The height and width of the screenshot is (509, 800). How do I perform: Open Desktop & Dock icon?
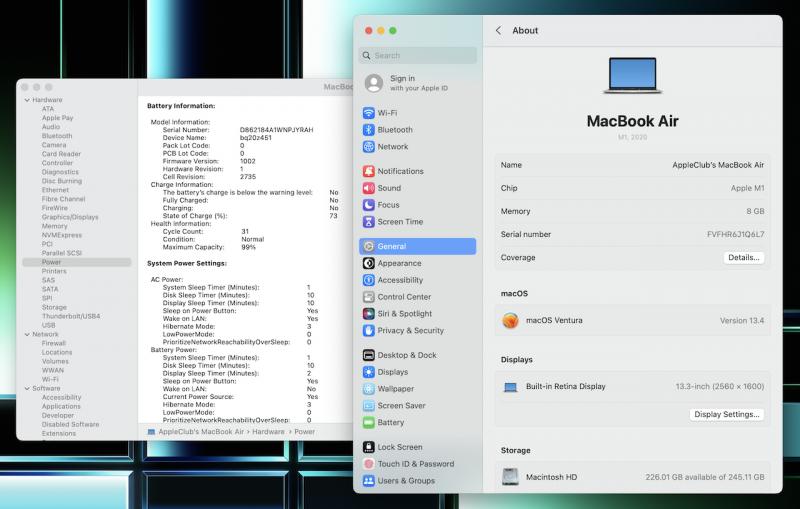click(x=368, y=354)
